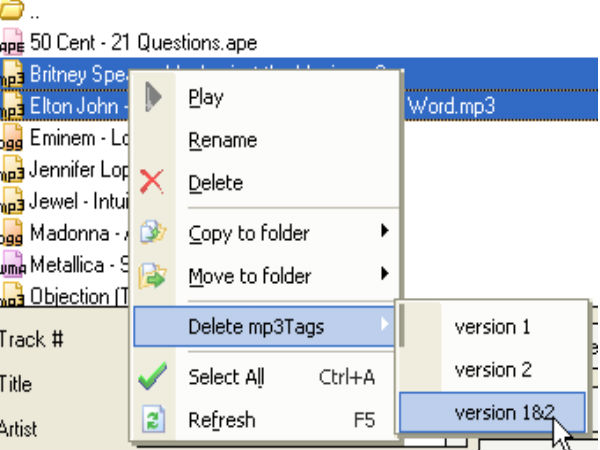The image size is (600, 450).
Task: Expand the Move to folder submenu arrow
Action: [384, 276]
